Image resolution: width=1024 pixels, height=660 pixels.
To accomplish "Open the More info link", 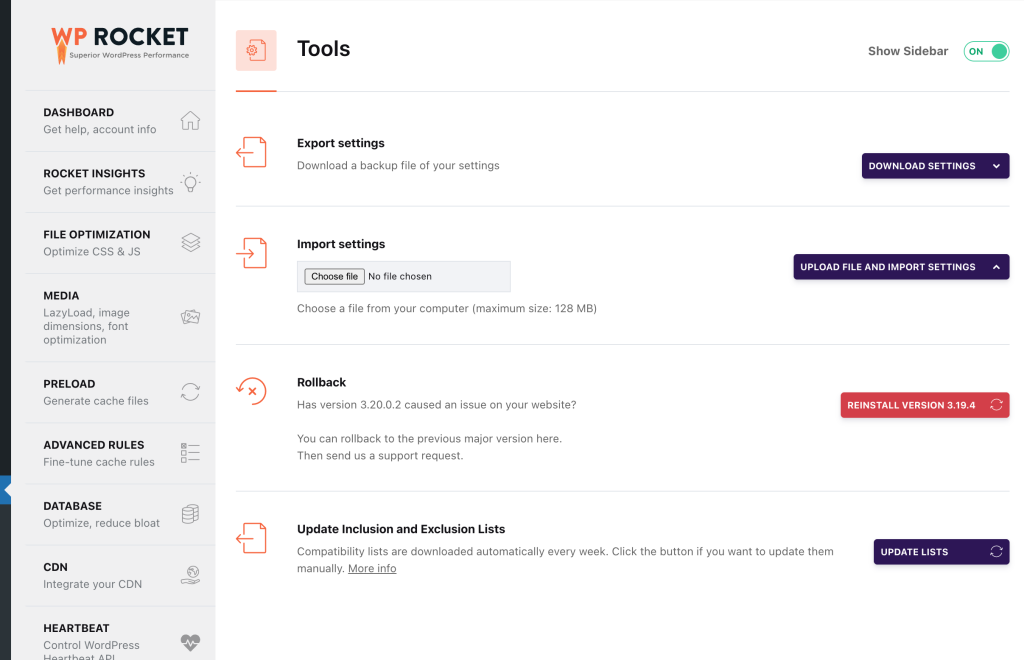I will click(371, 567).
